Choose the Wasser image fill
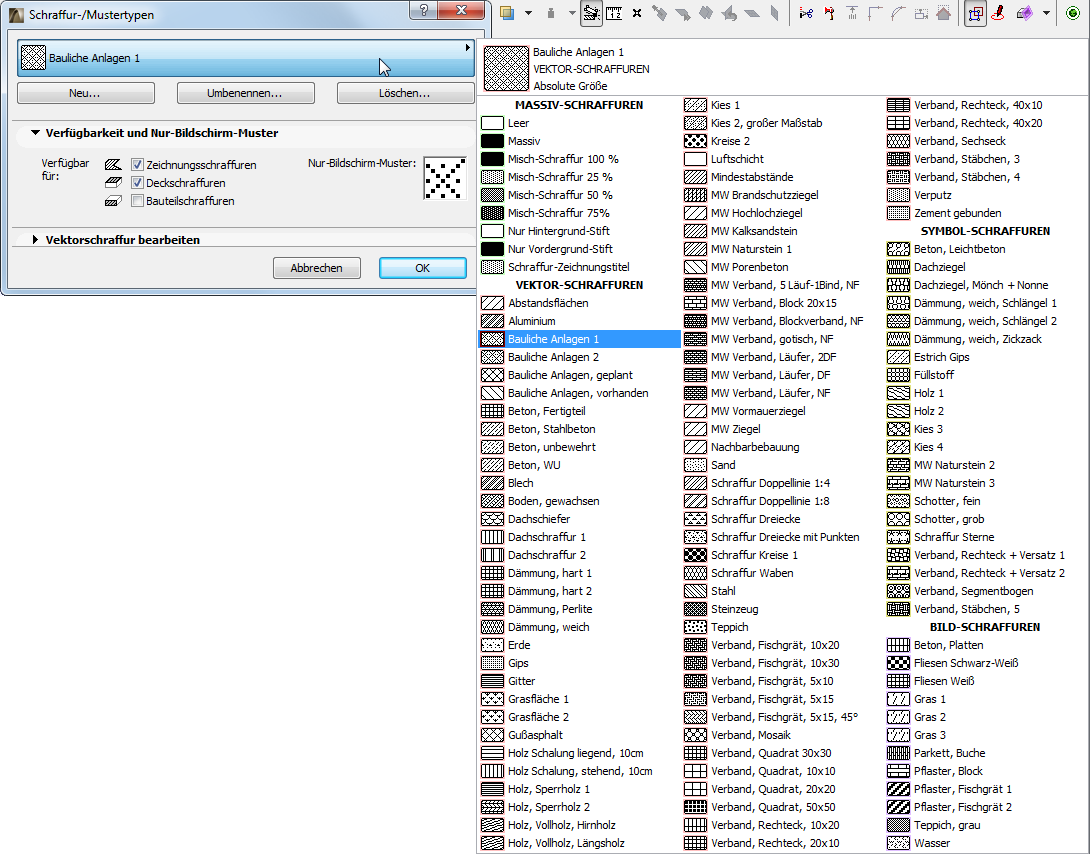The image size is (1090, 854). 985,844
